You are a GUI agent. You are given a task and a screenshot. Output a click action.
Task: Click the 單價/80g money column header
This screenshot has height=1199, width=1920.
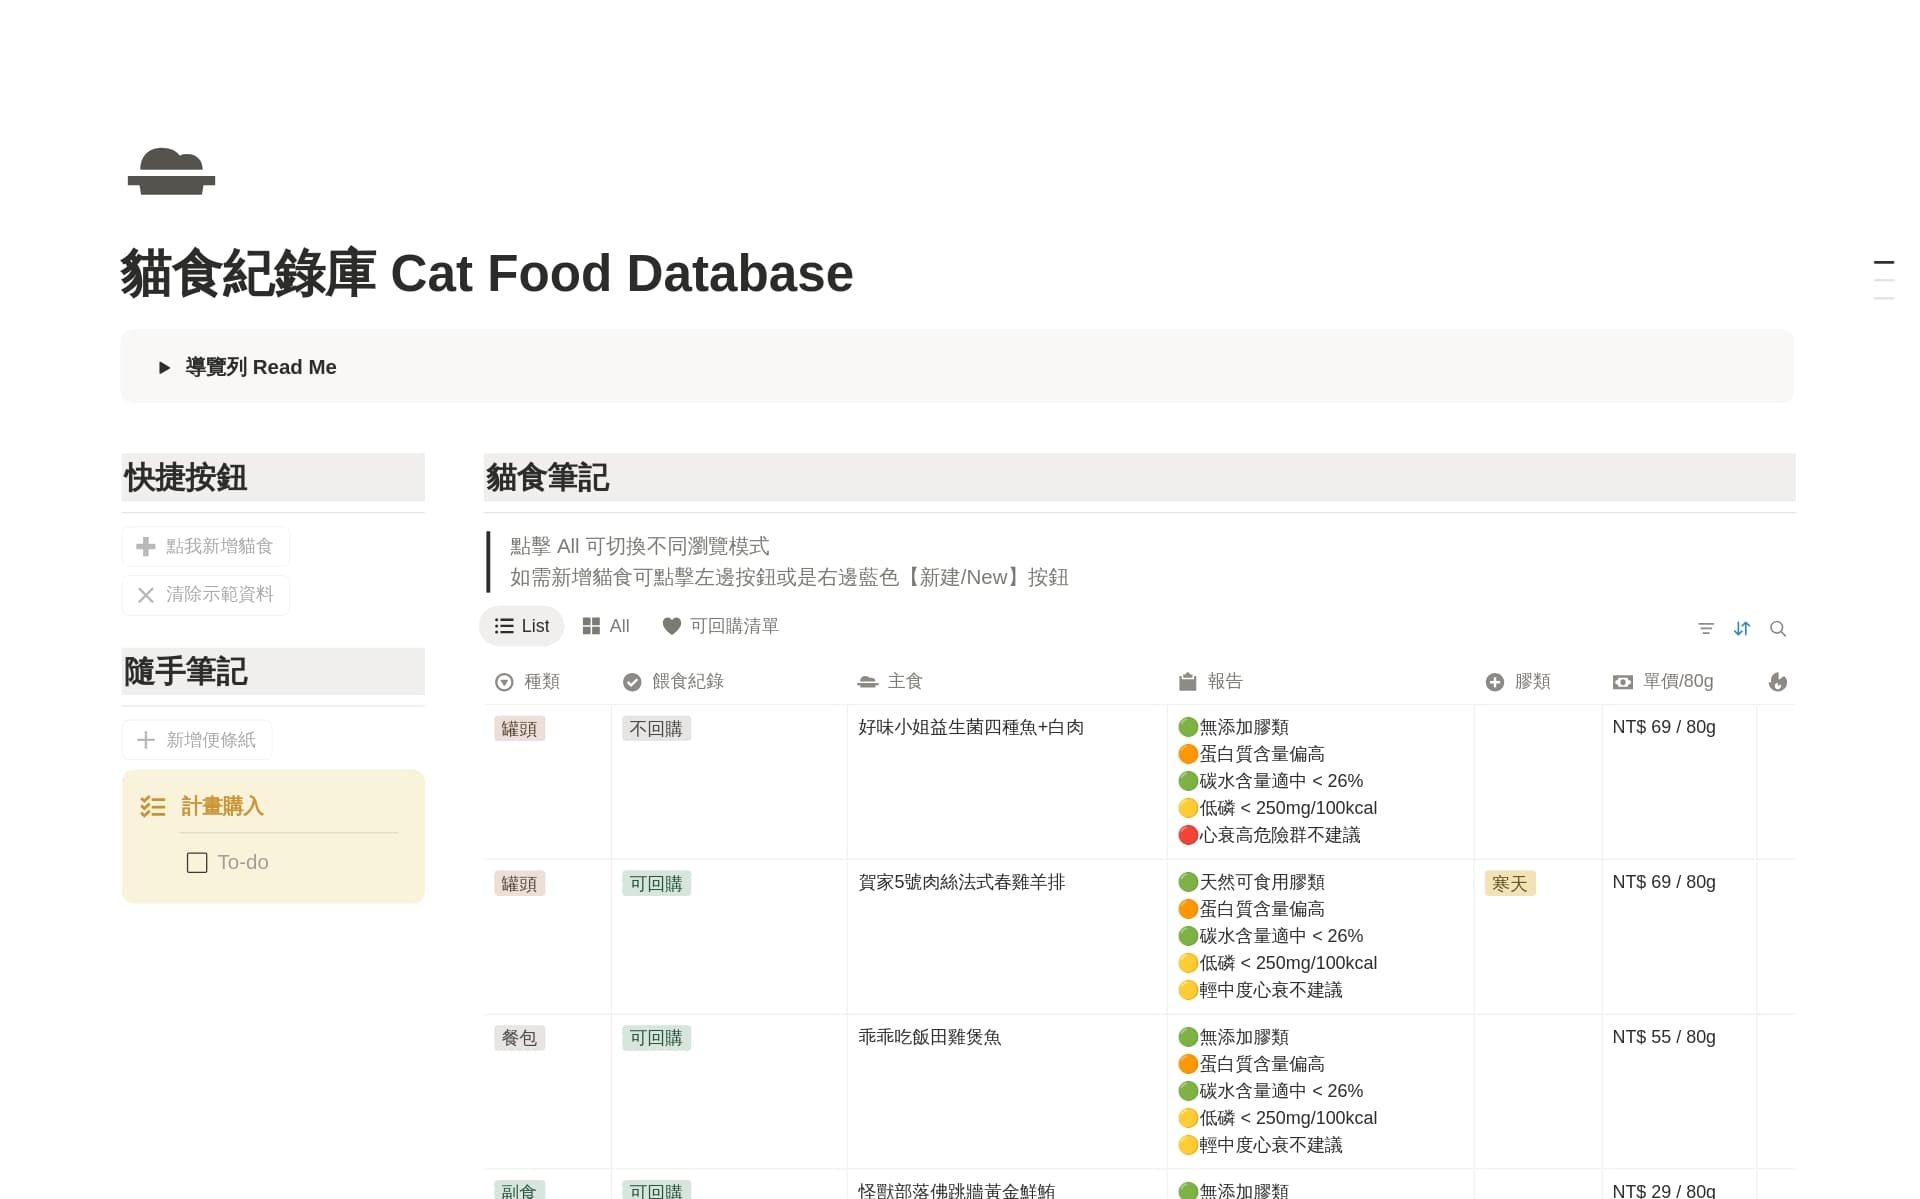click(x=1663, y=682)
